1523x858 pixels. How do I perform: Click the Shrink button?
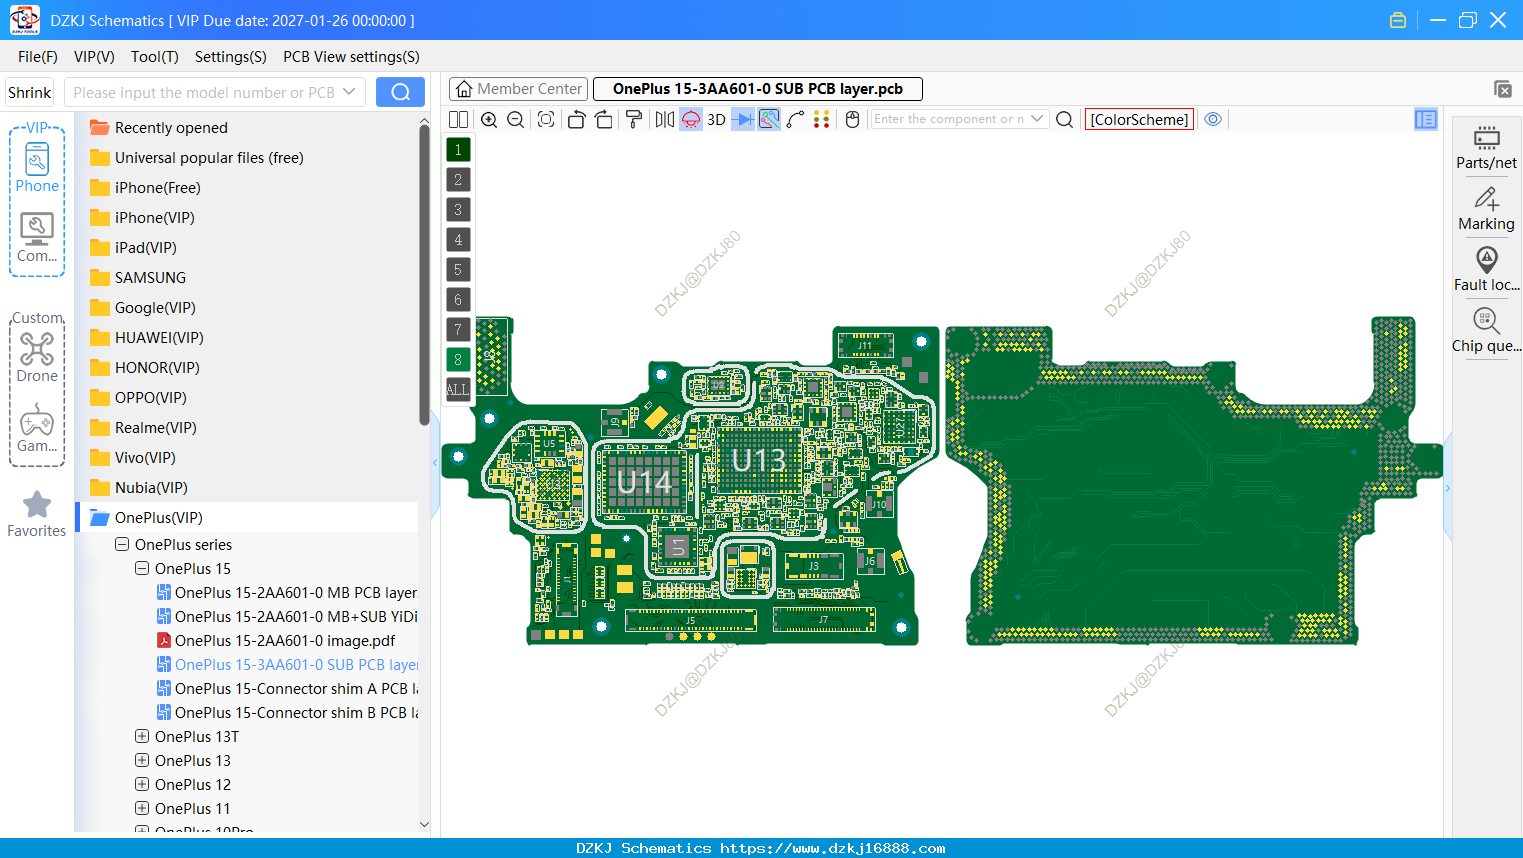point(29,92)
